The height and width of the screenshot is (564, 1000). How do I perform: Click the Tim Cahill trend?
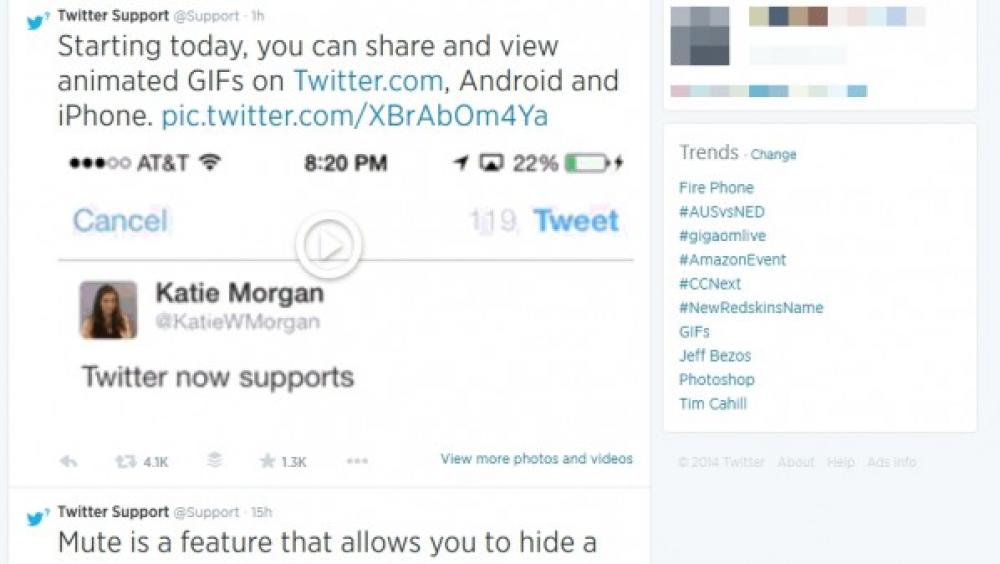coord(712,403)
